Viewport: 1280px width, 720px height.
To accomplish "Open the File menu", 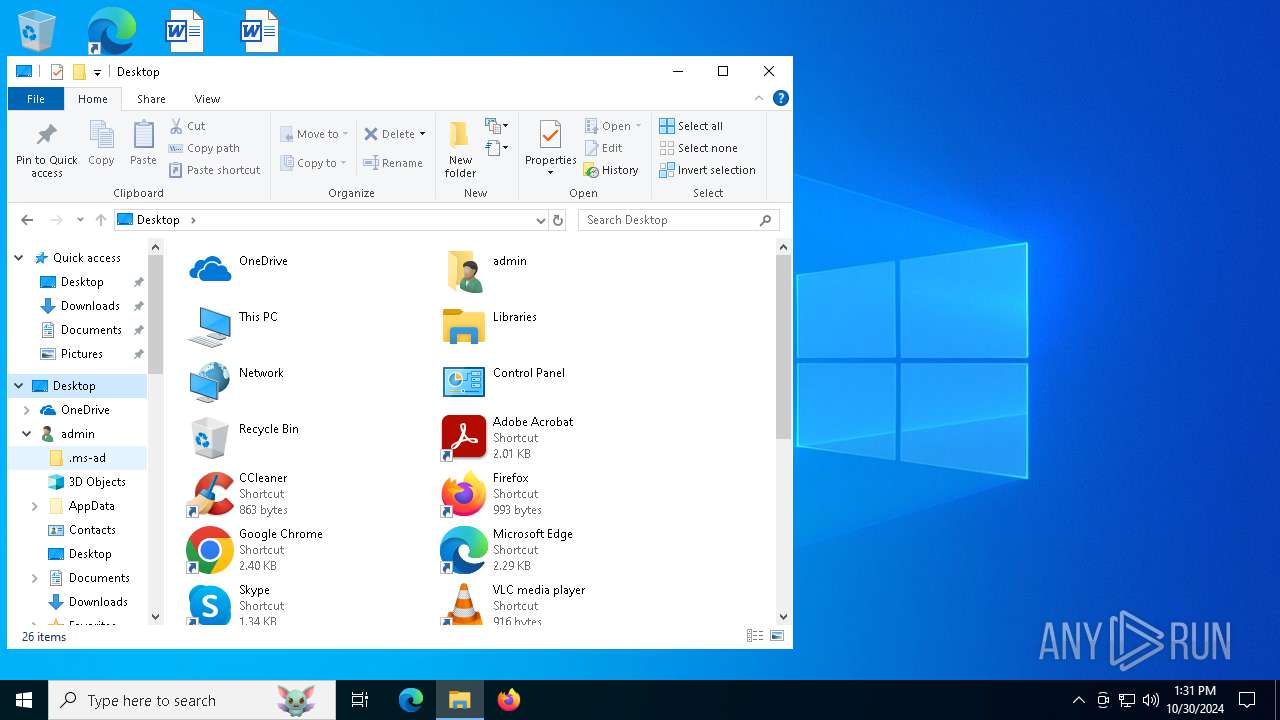I will pos(36,99).
